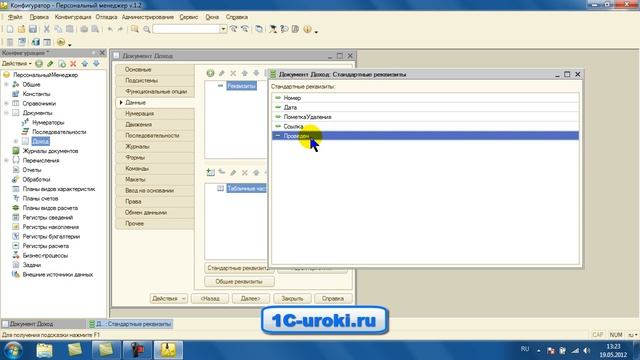Image resolution: width=640 pixels, height=360 pixels.
Task: Switch to the Нумерация tab
Action: 155,113
